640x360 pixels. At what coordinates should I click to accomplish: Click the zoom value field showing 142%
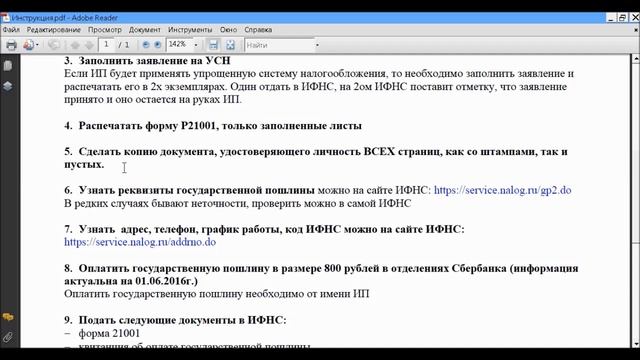(179, 44)
